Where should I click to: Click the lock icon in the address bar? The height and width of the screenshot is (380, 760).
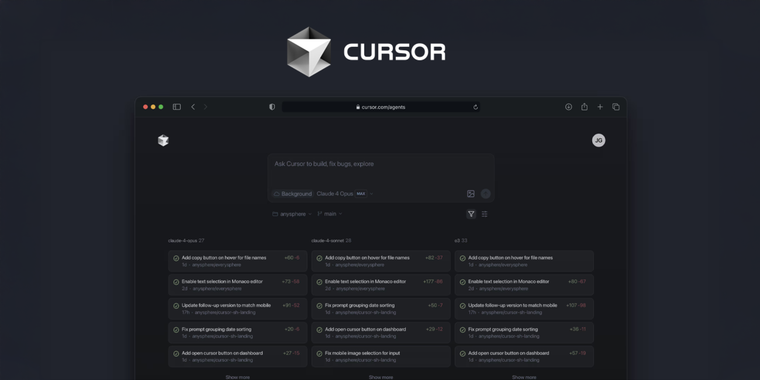point(358,107)
